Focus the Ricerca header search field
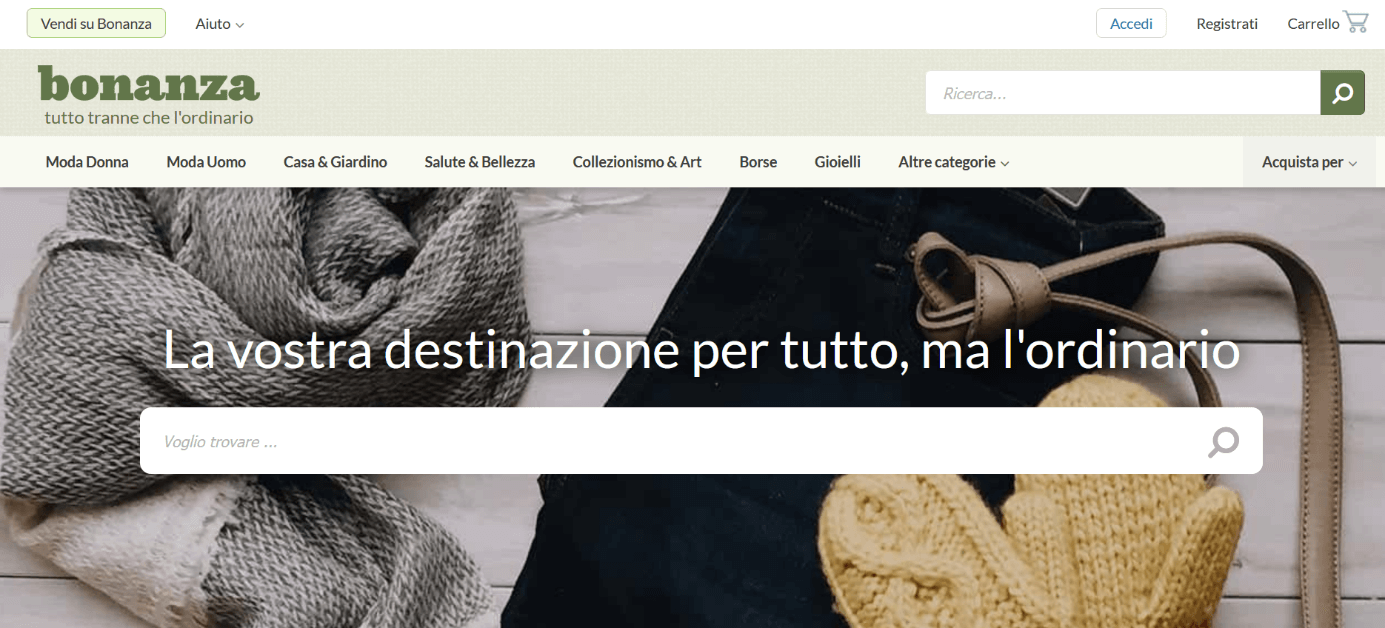The image size is (1385, 628). 1123,93
